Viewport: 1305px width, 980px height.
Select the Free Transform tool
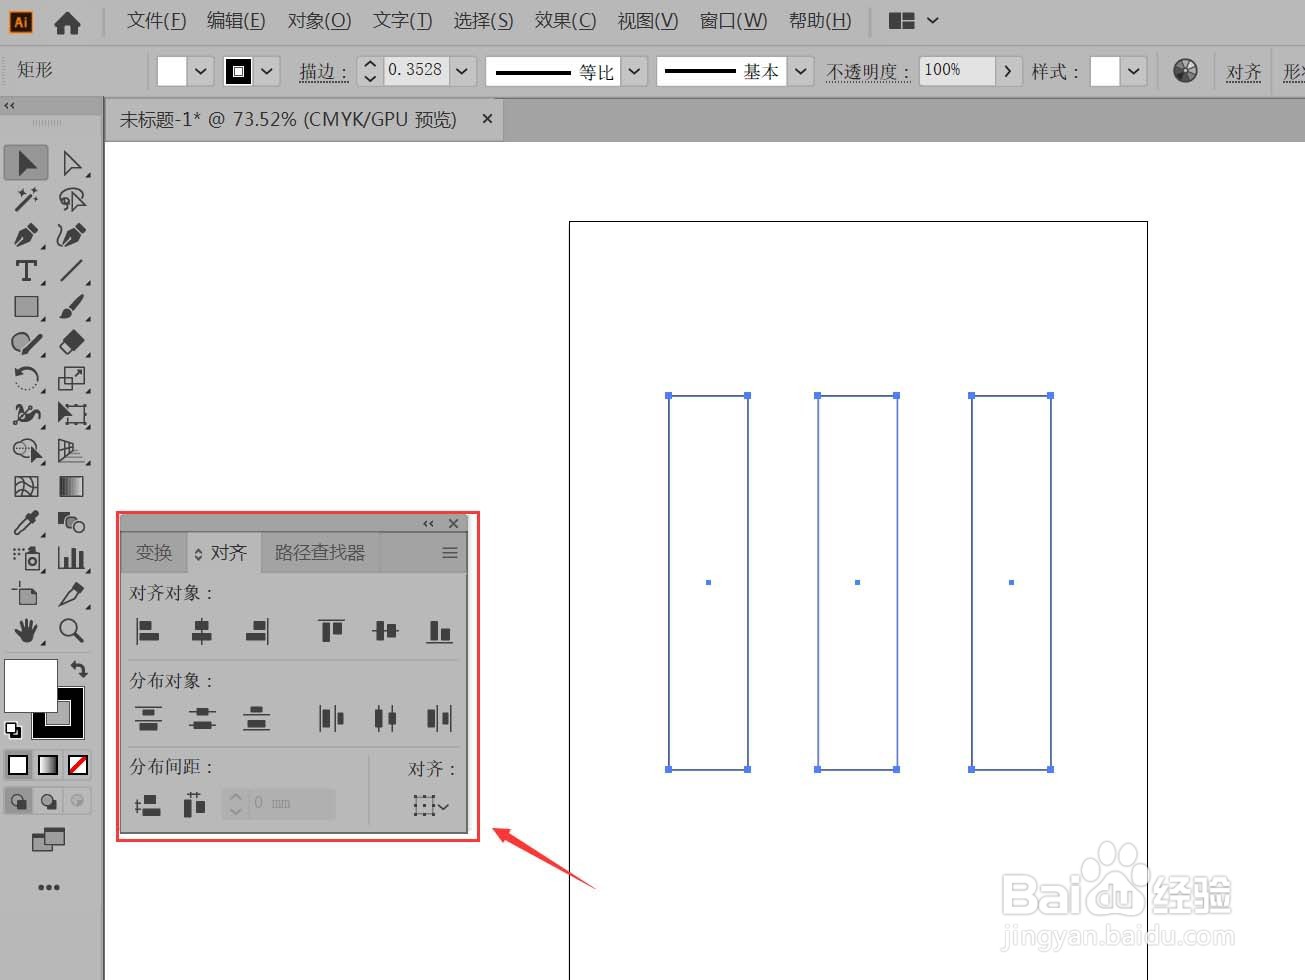pos(71,414)
